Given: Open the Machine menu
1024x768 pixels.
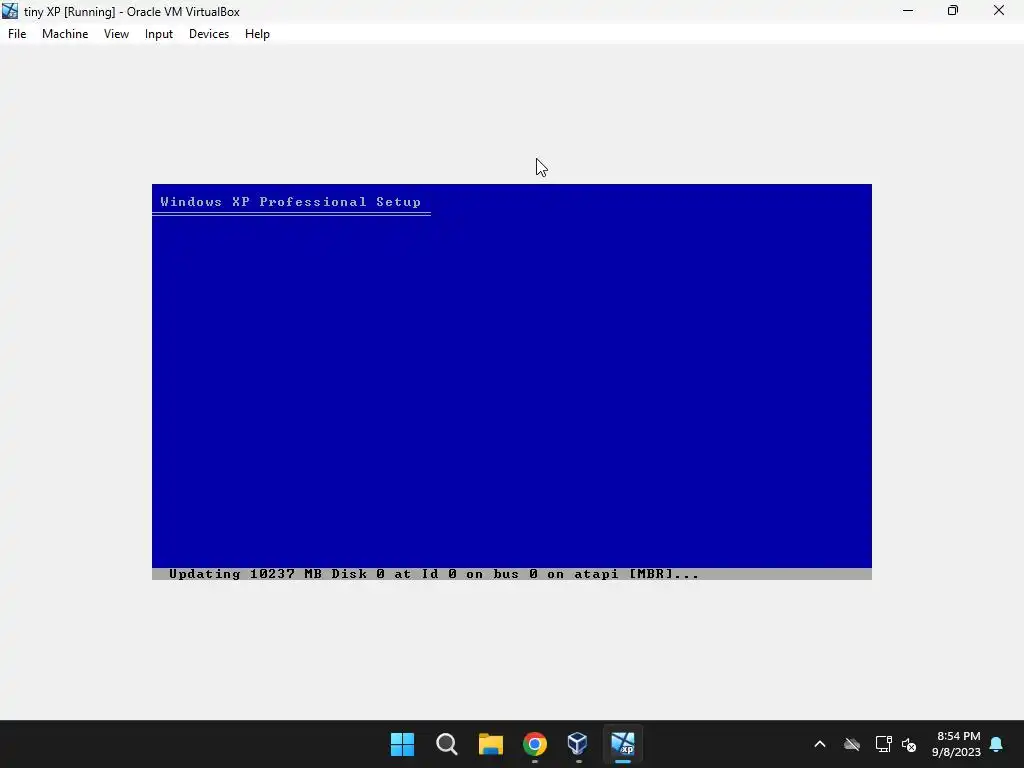Looking at the screenshot, I should (x=65, y=34).
